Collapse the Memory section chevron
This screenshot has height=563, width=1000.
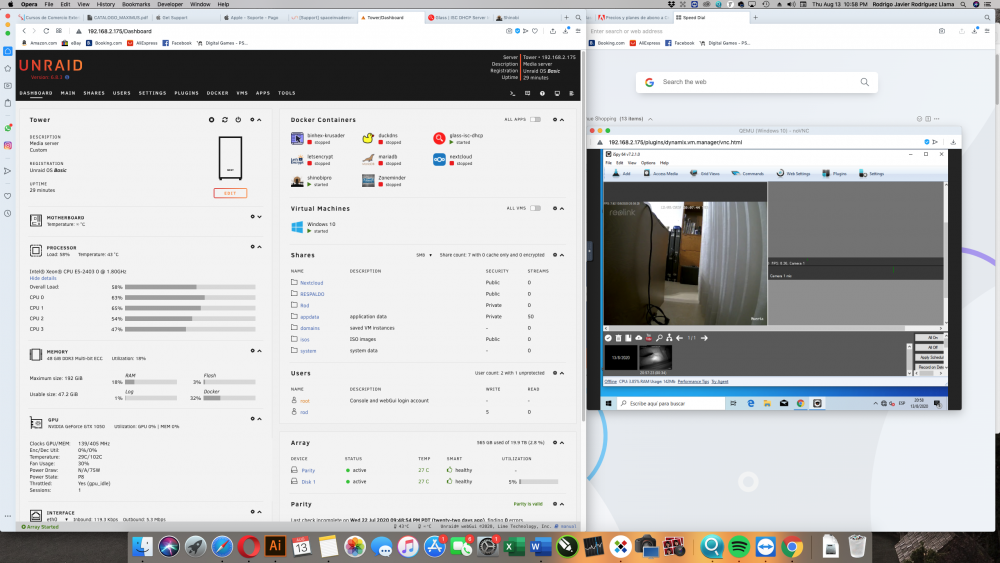click(259, 351)
